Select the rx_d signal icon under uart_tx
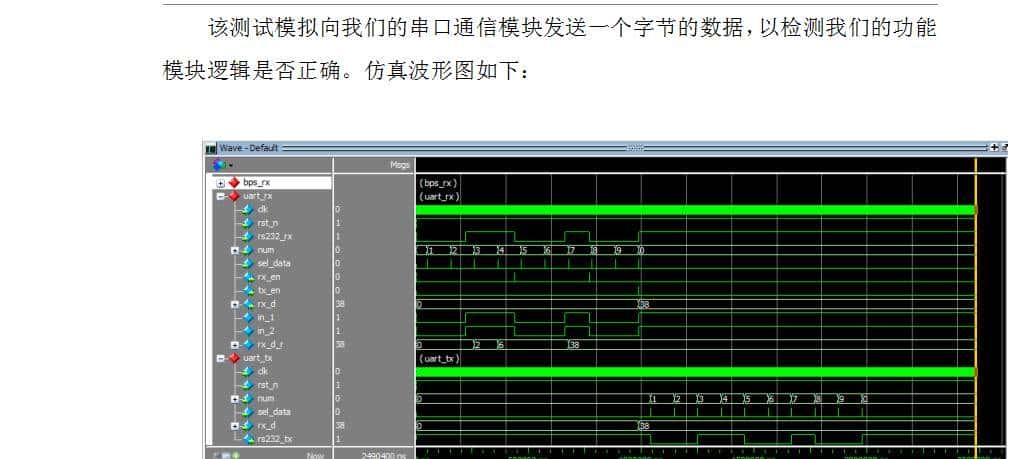The width and height of the screenshot is (1022, 459). (x=248, y=426)
